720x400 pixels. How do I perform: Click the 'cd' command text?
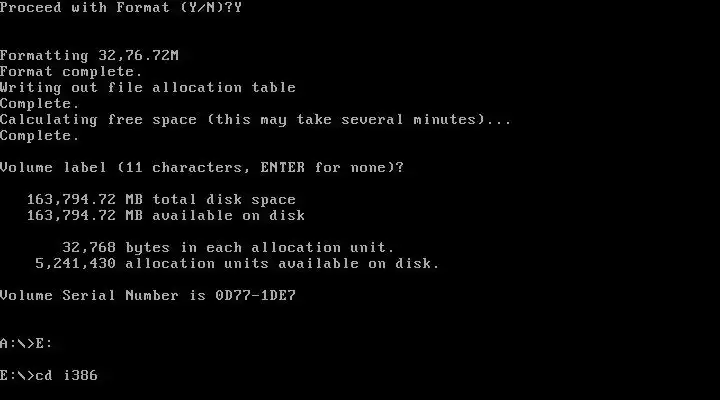[44, 376]
